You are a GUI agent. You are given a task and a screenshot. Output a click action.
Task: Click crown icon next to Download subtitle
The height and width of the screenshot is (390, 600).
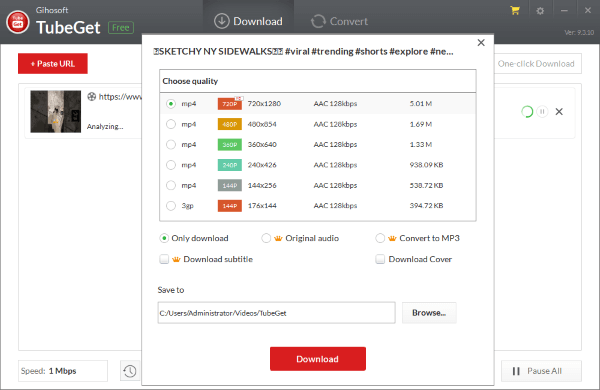176,259
